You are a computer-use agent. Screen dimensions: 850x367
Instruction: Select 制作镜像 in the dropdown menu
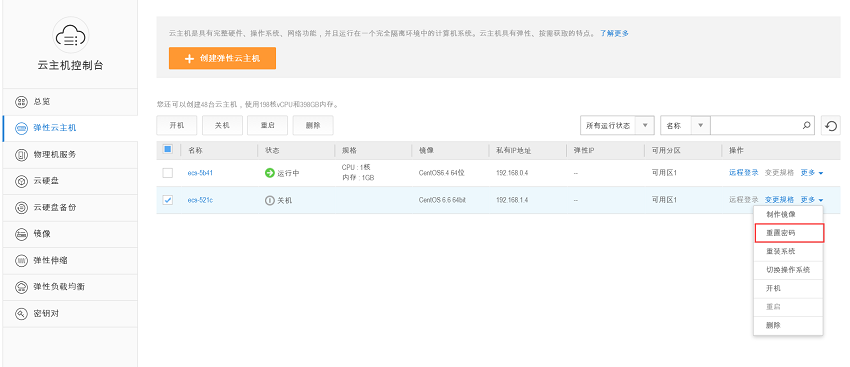coord(788,214)
